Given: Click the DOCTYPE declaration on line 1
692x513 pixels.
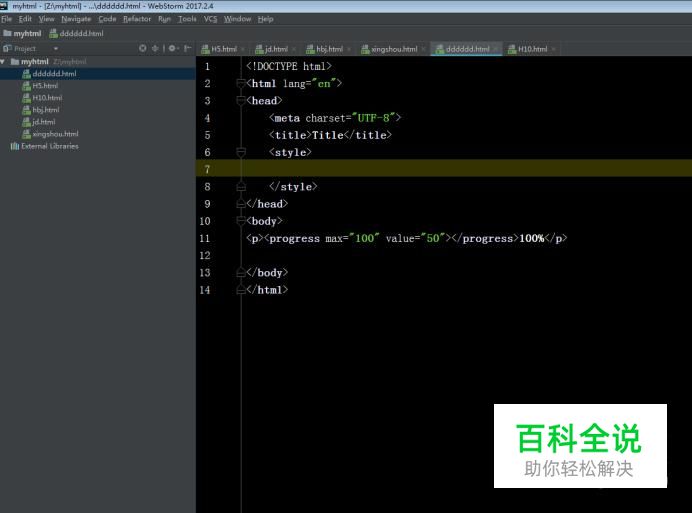Looking at the screenshot, I should tap(289, 66).
